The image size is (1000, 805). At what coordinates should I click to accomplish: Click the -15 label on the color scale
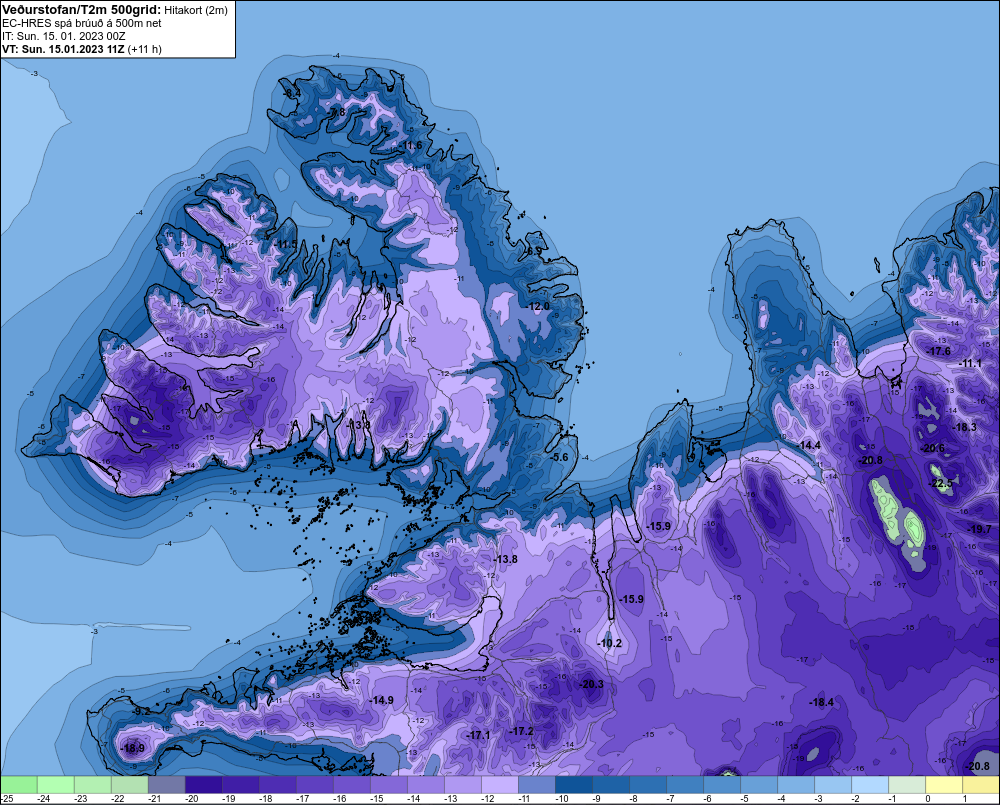[377, 799]
